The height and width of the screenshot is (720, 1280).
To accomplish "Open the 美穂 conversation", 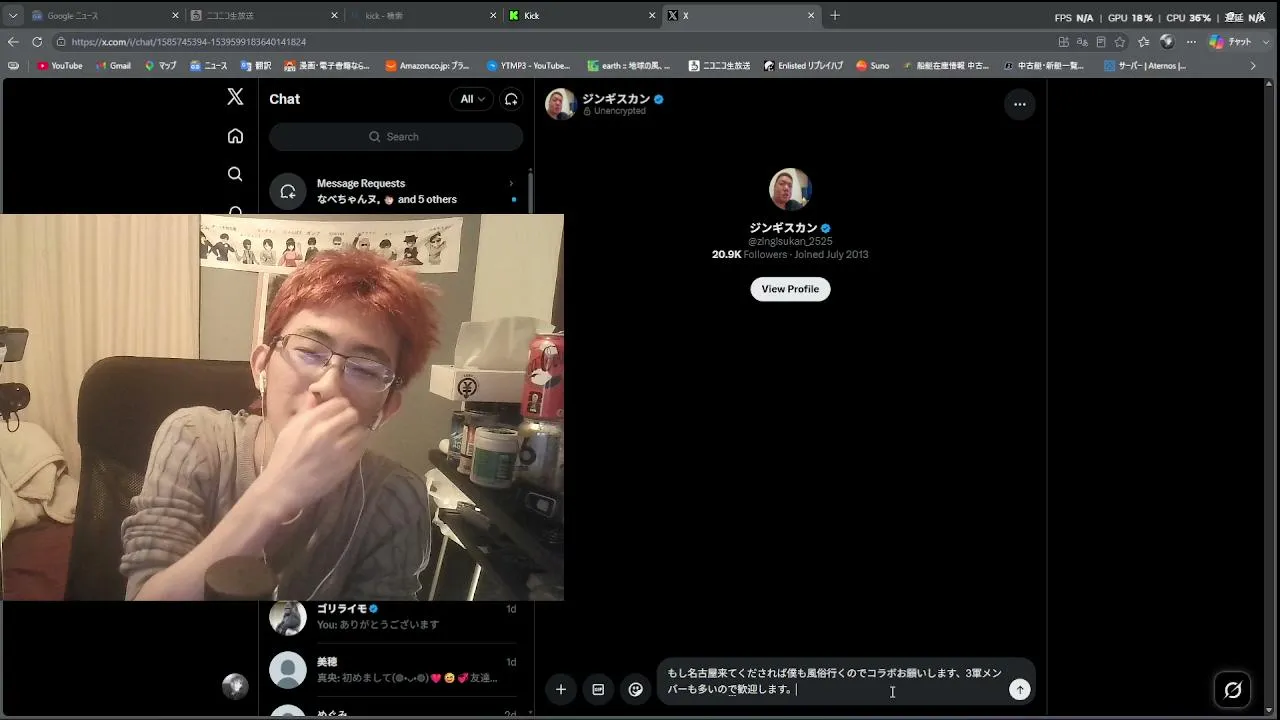I will point(396,670).
